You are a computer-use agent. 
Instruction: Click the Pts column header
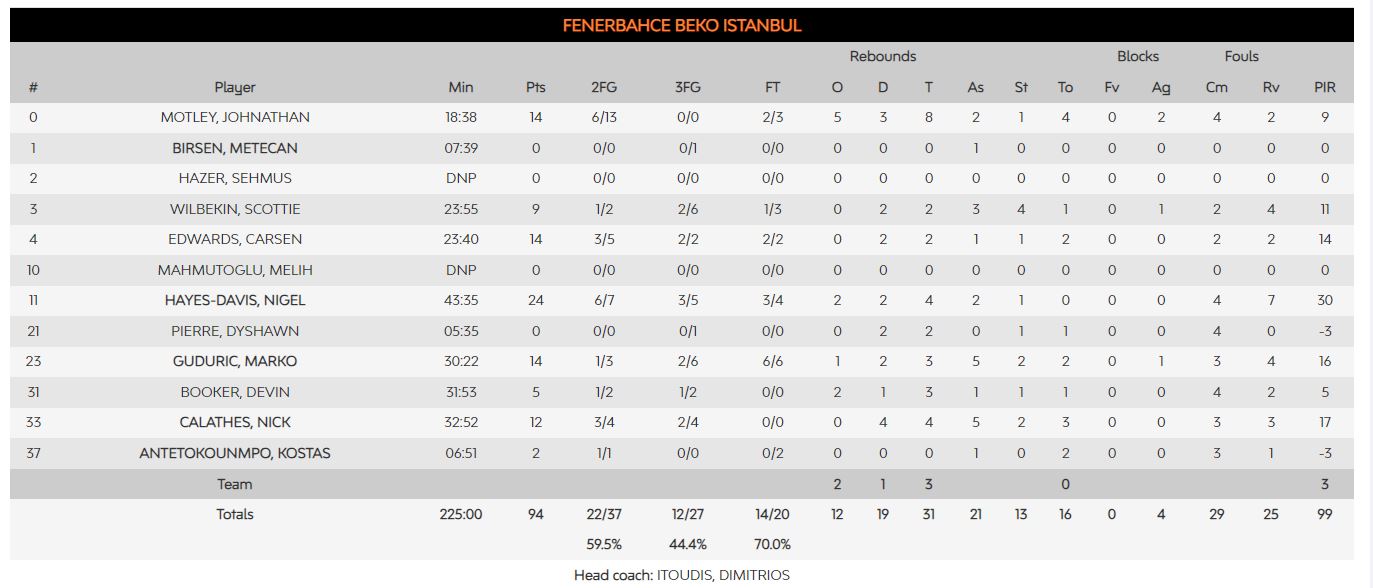[x=536, y=87]
